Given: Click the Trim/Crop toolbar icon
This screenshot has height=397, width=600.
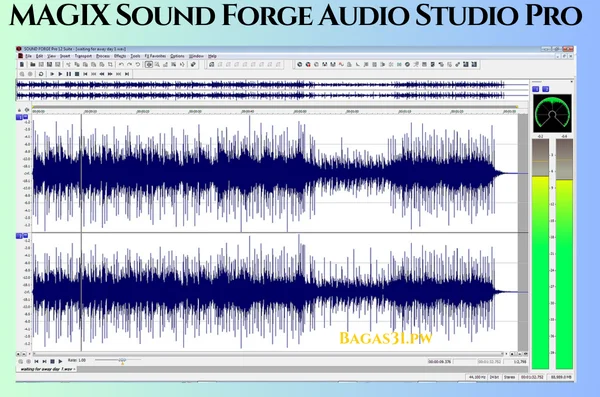Looking at the screenshot, I should point(110,65).
